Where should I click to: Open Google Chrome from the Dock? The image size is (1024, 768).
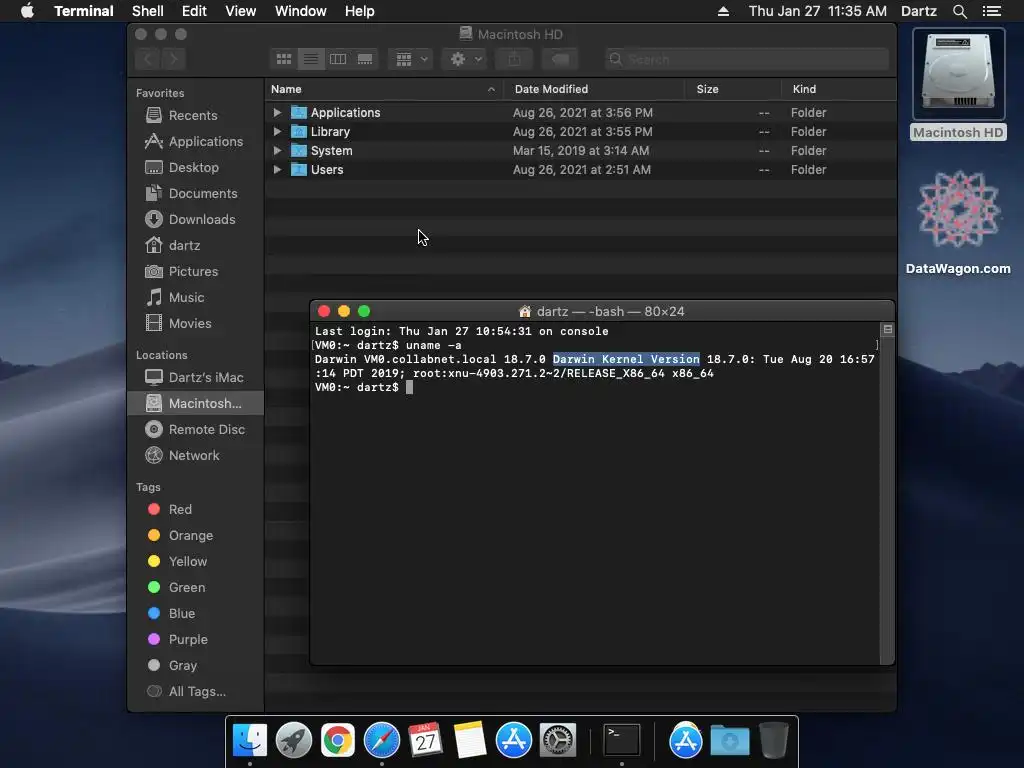(x=338, y=741)
